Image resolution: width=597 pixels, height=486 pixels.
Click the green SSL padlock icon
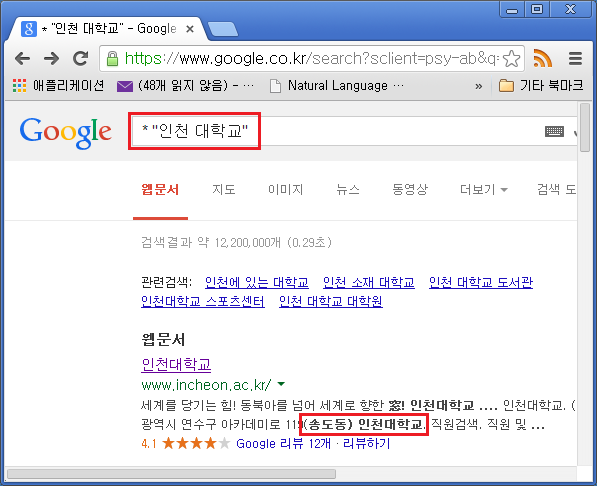112,59
